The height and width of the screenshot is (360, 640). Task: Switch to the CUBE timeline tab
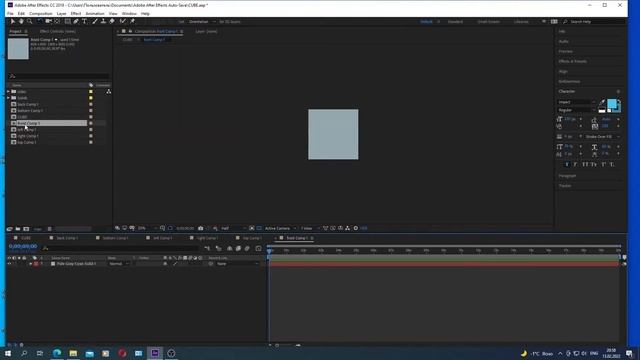26,238
